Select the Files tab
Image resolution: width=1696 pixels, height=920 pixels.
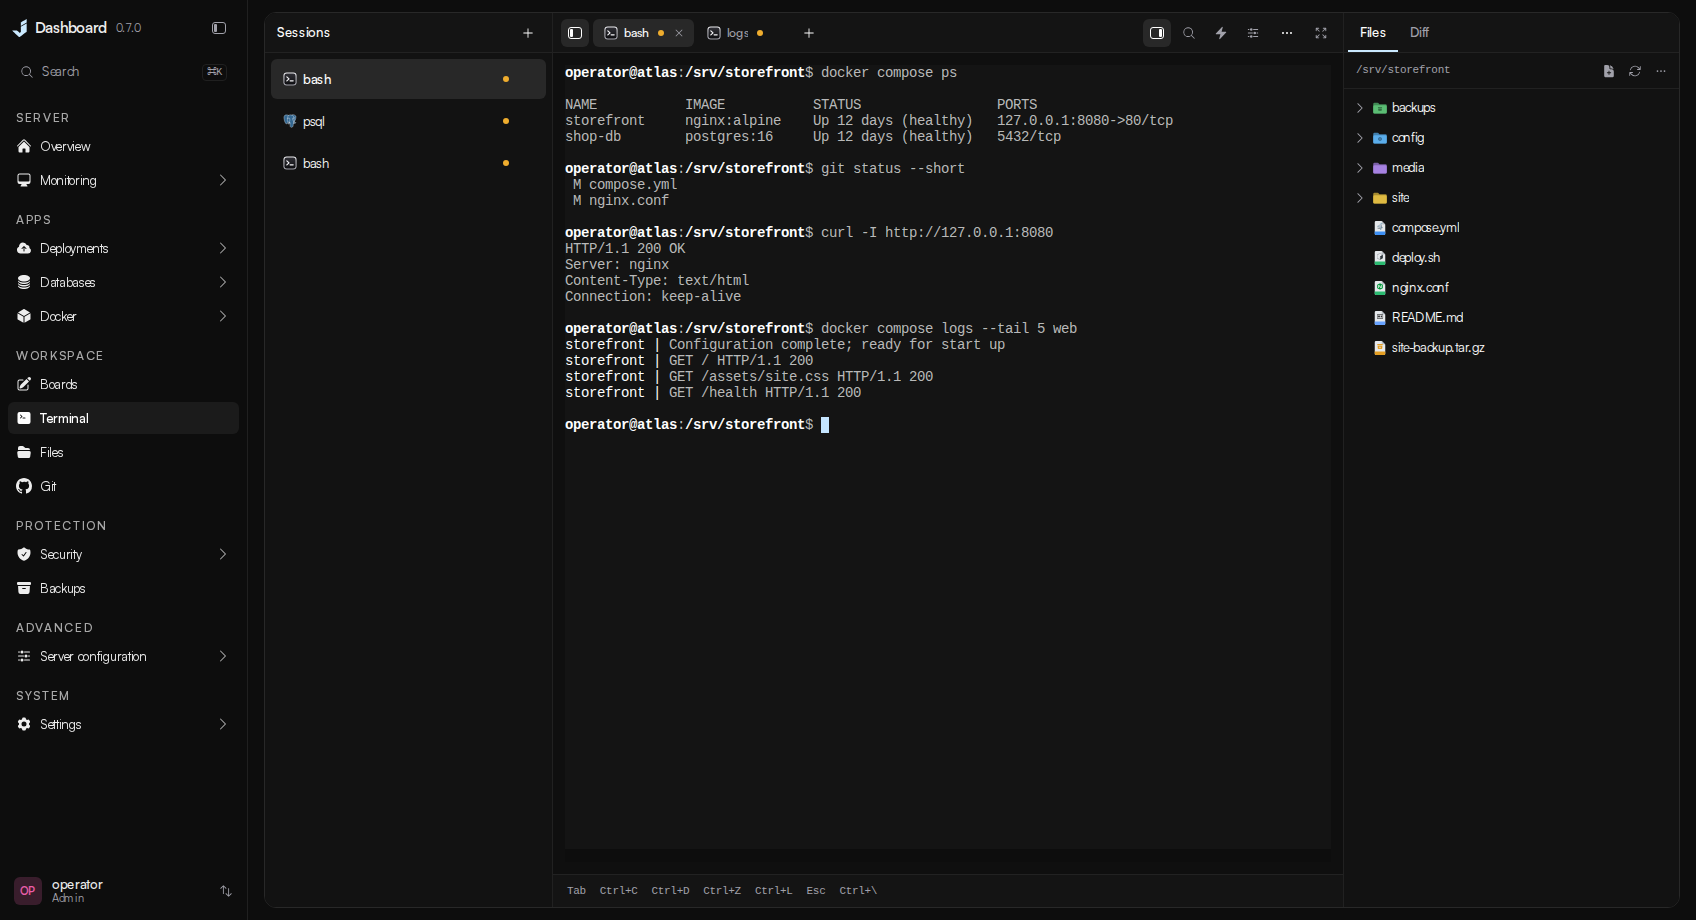pyautogui.click(x=1373, y=33)
